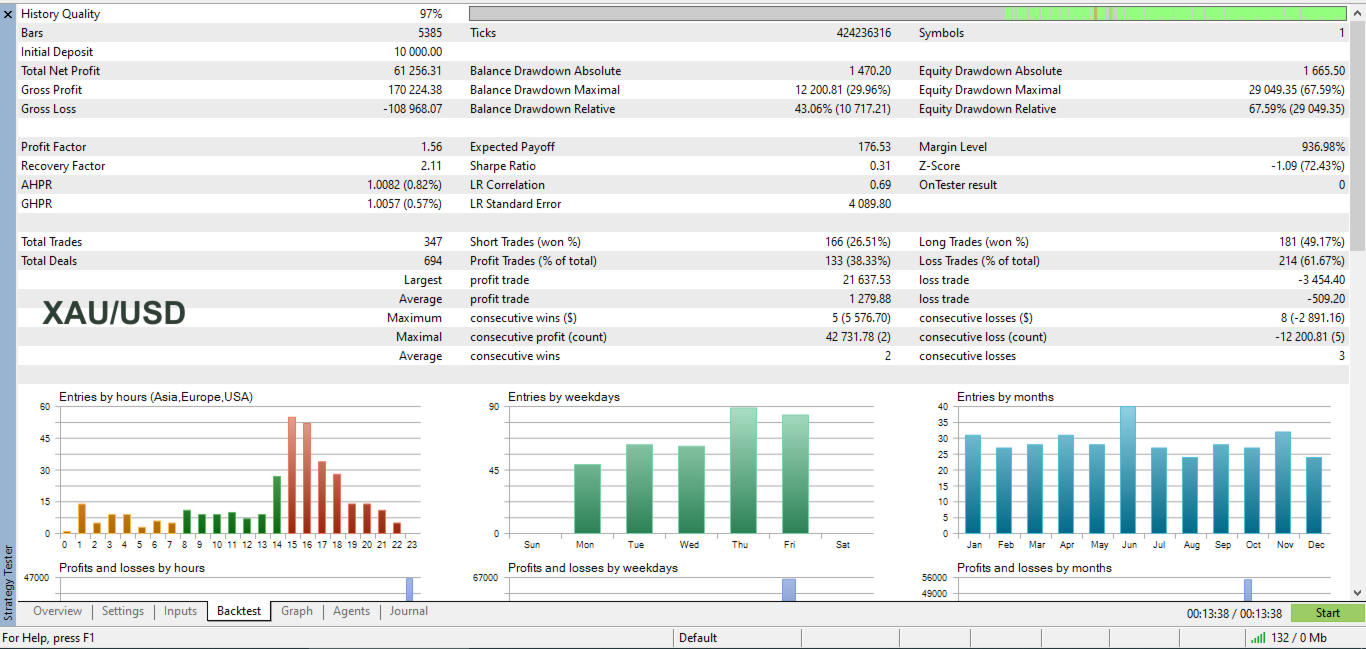Screen dimensions: 1366x649
Task: Click the Thu bar in weekdays chart
Action: tap(743, 470)
